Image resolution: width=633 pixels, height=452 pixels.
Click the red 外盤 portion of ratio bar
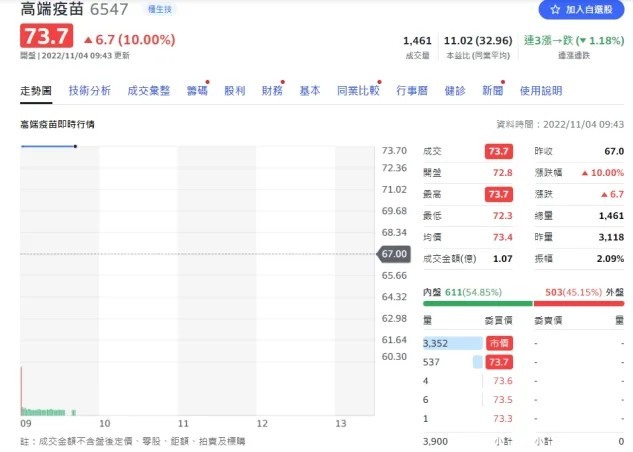[x=579, y=303]
